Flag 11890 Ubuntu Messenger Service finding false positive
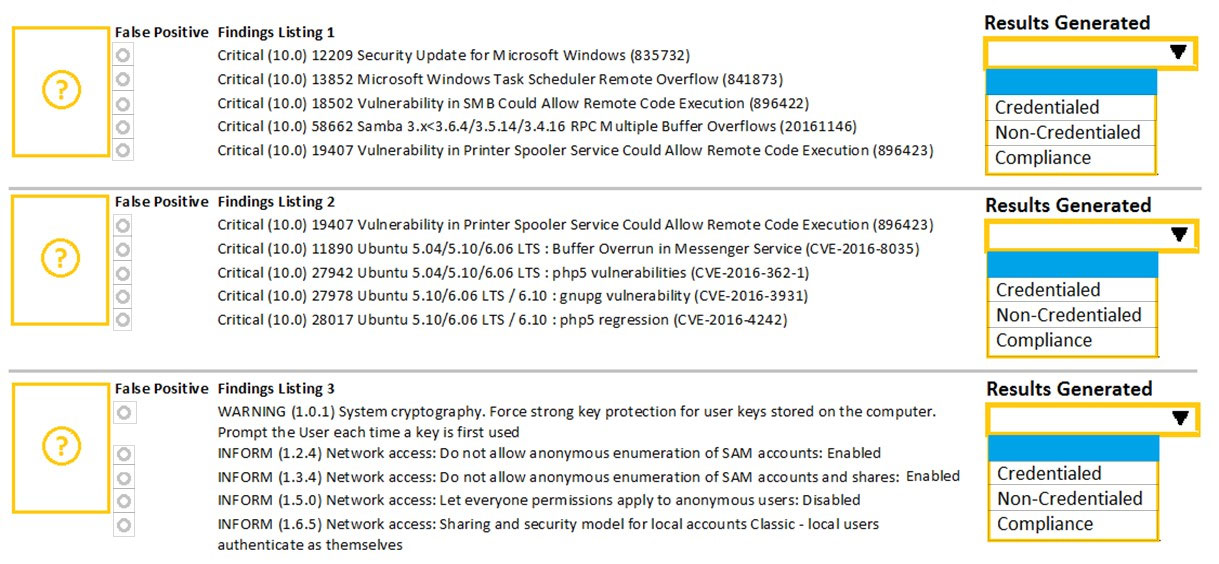 coord(123,249)
